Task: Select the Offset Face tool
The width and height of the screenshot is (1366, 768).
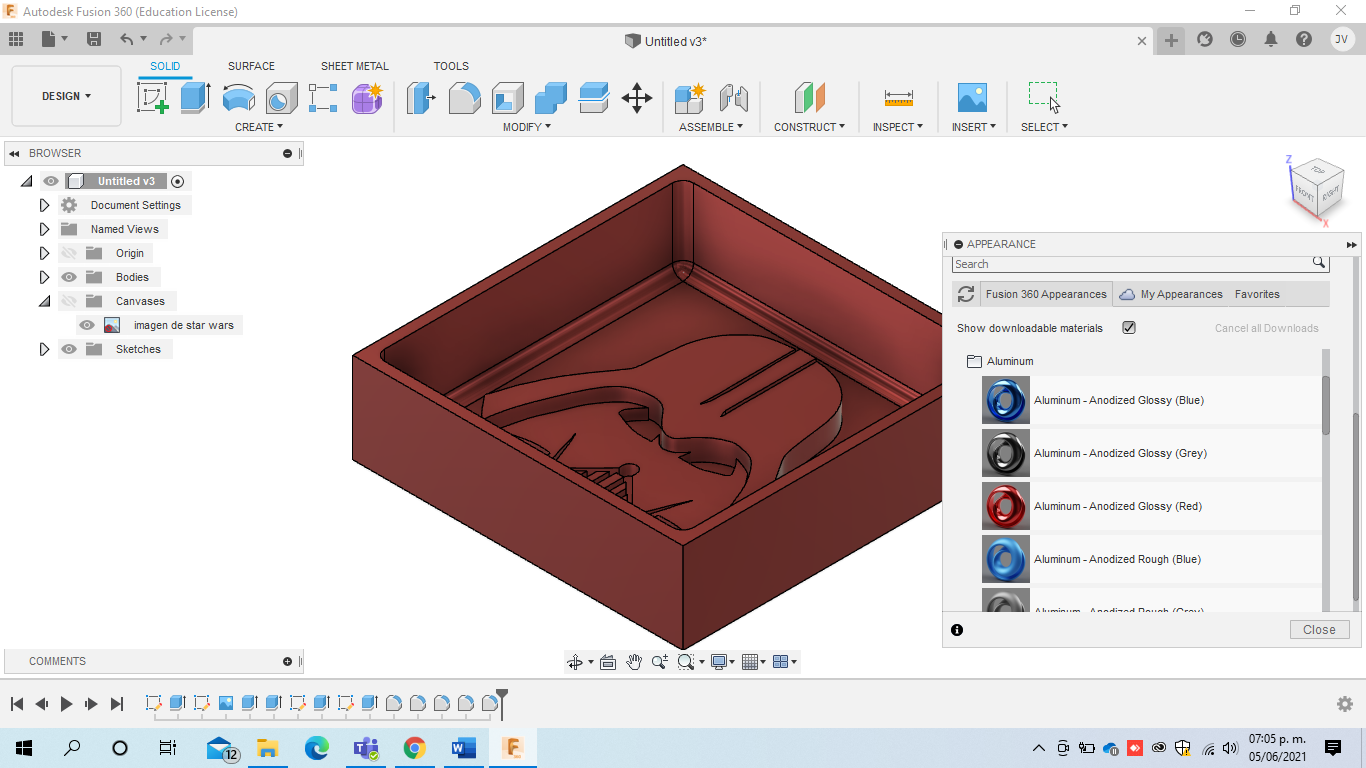Action: 594,98
